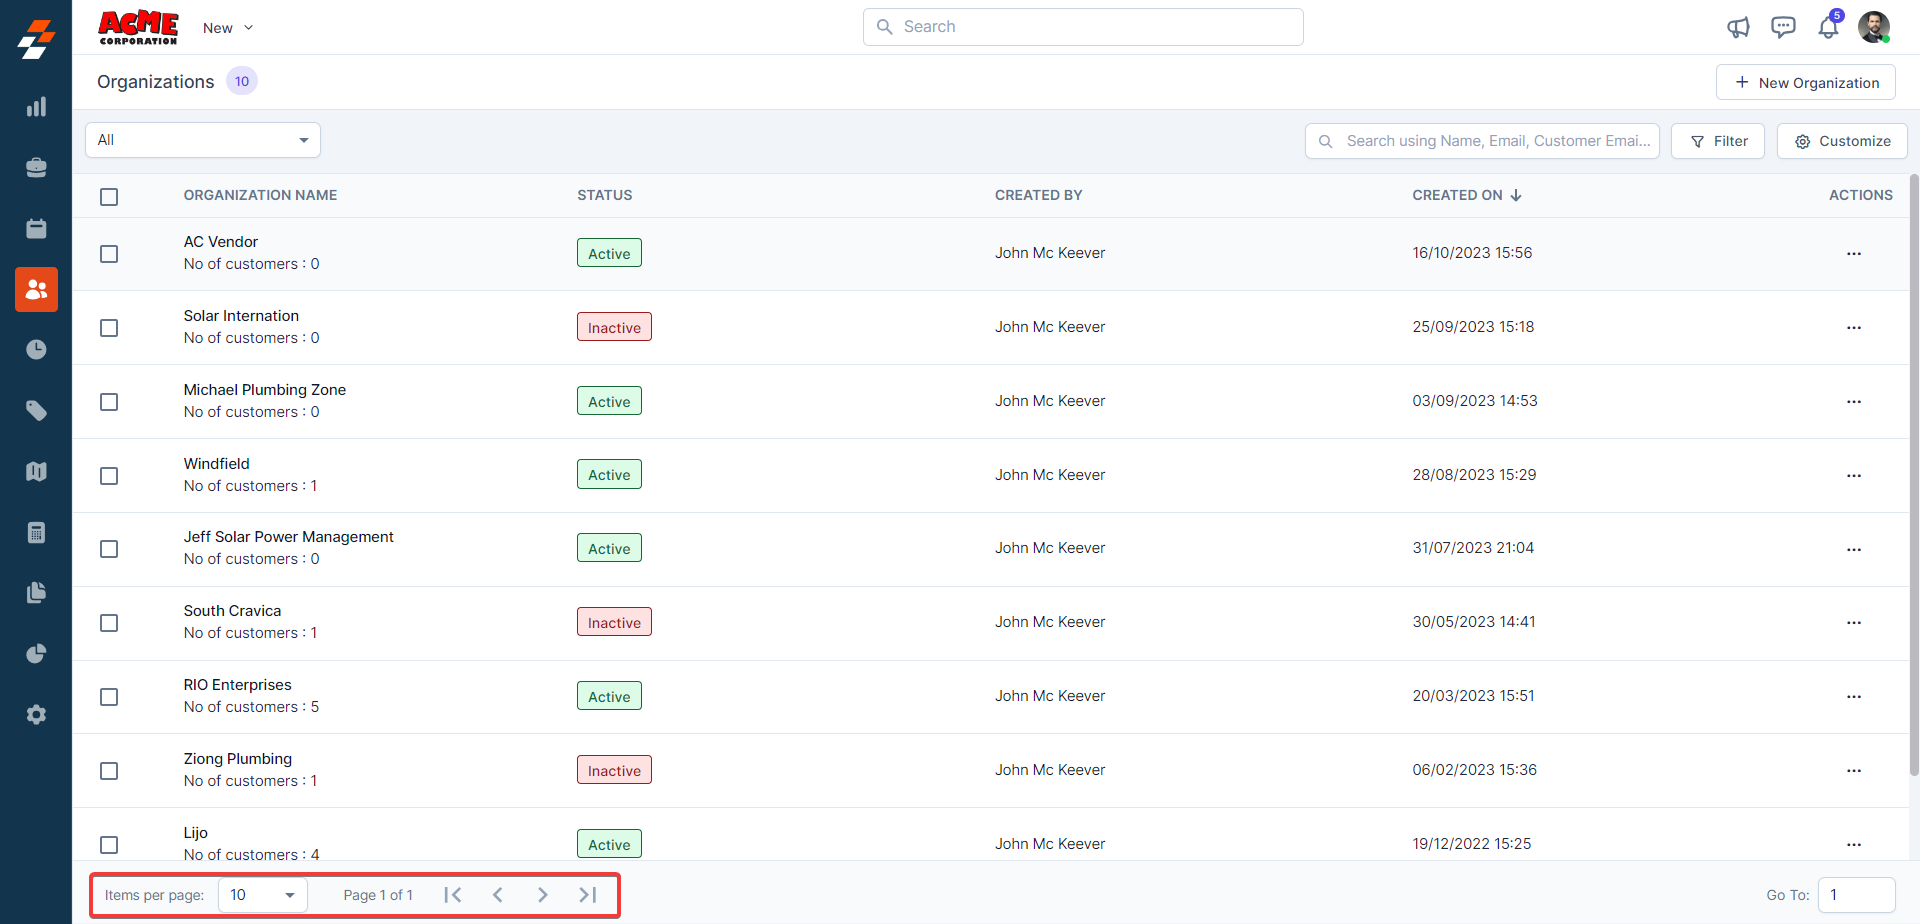Click the settings gear in sidebar
1920x924 pixels.
36,715
